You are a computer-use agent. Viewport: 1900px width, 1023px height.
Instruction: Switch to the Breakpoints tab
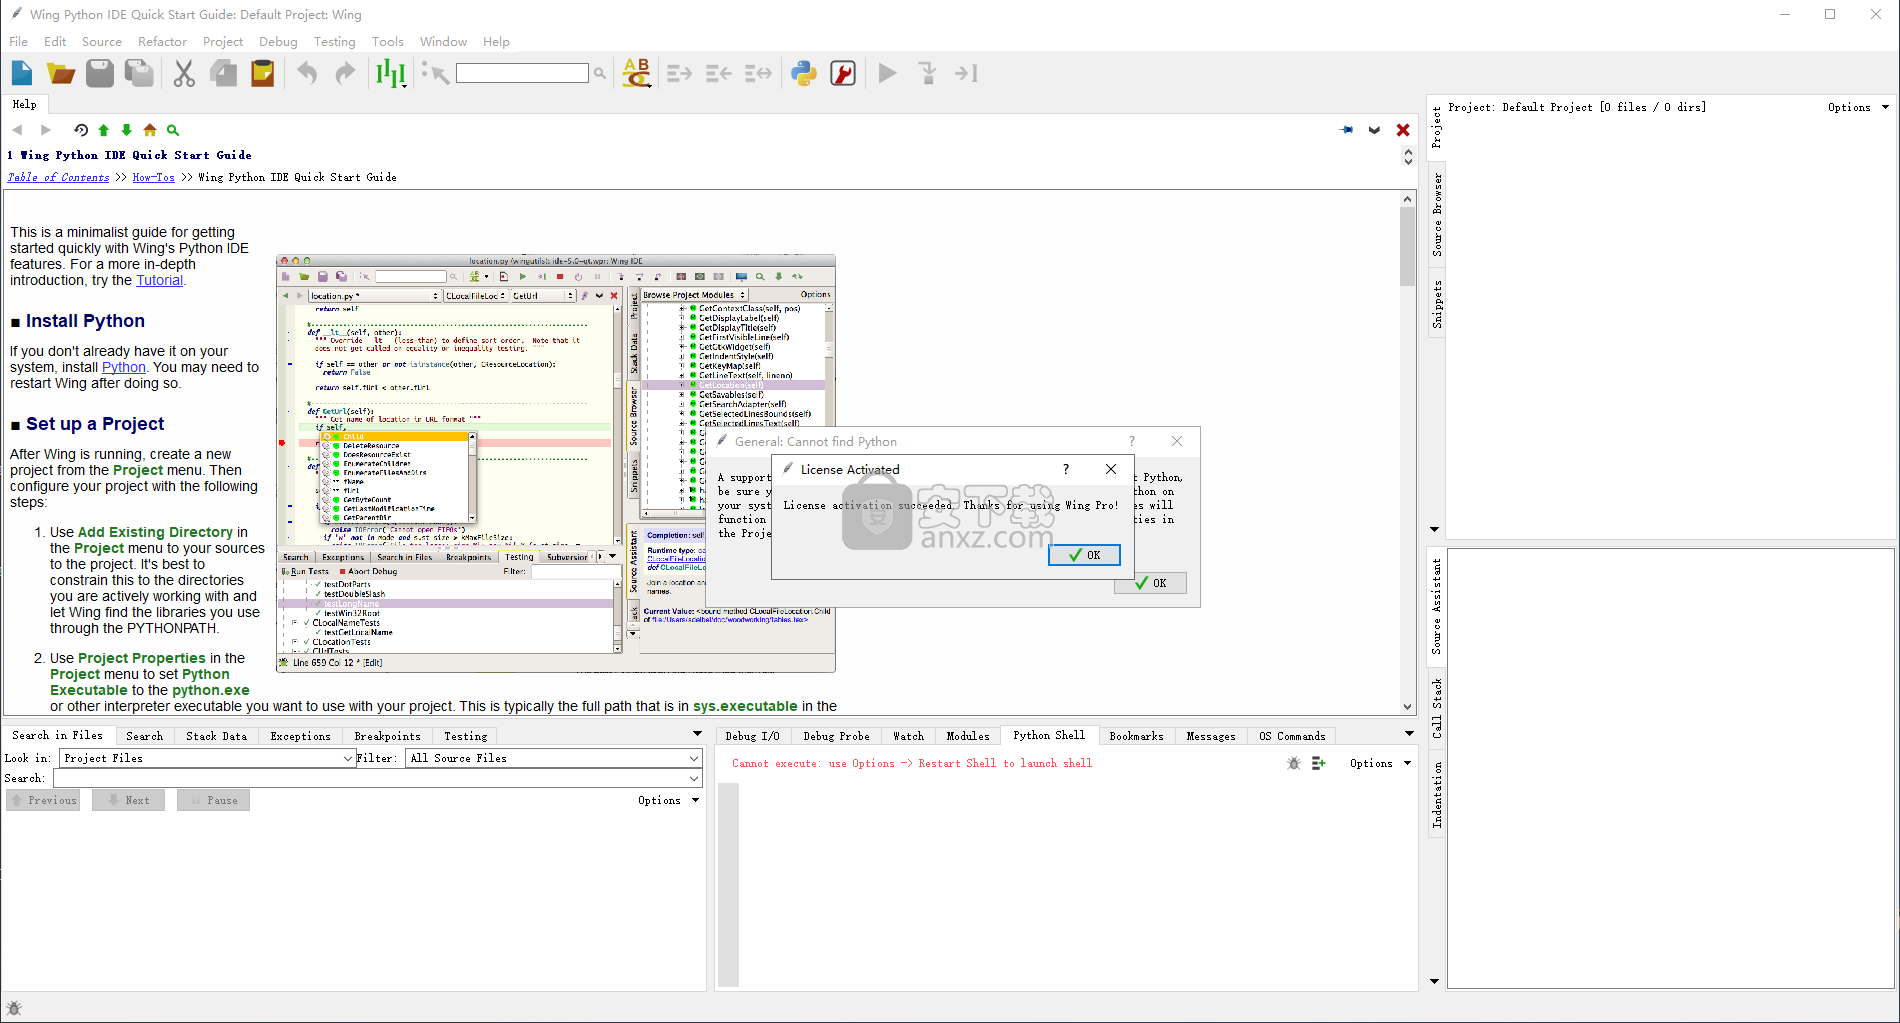tap(387, 736)
